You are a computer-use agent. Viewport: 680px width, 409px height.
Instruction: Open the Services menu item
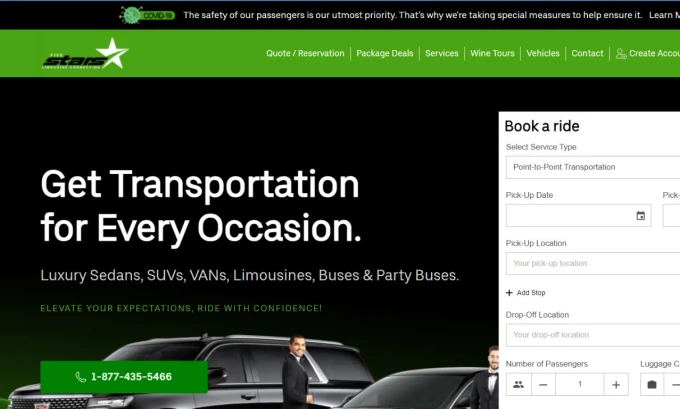[441, 53]
